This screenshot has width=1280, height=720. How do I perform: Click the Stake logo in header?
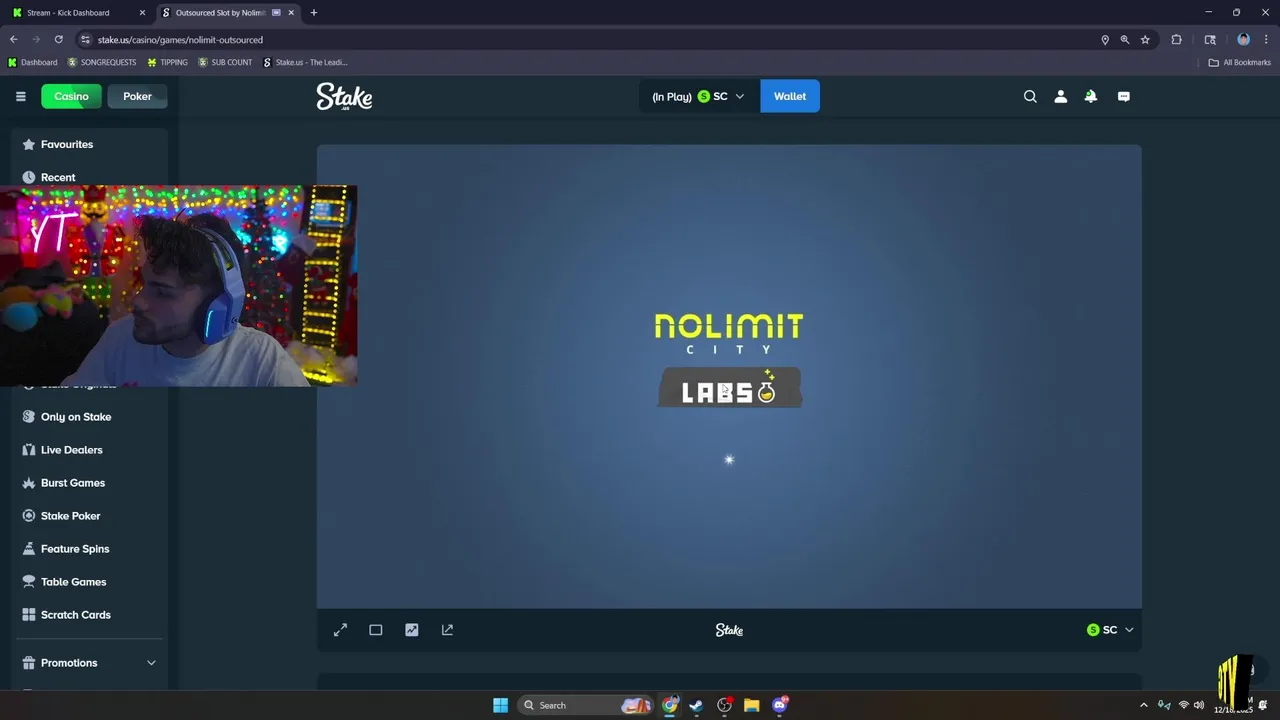point(344,96)
